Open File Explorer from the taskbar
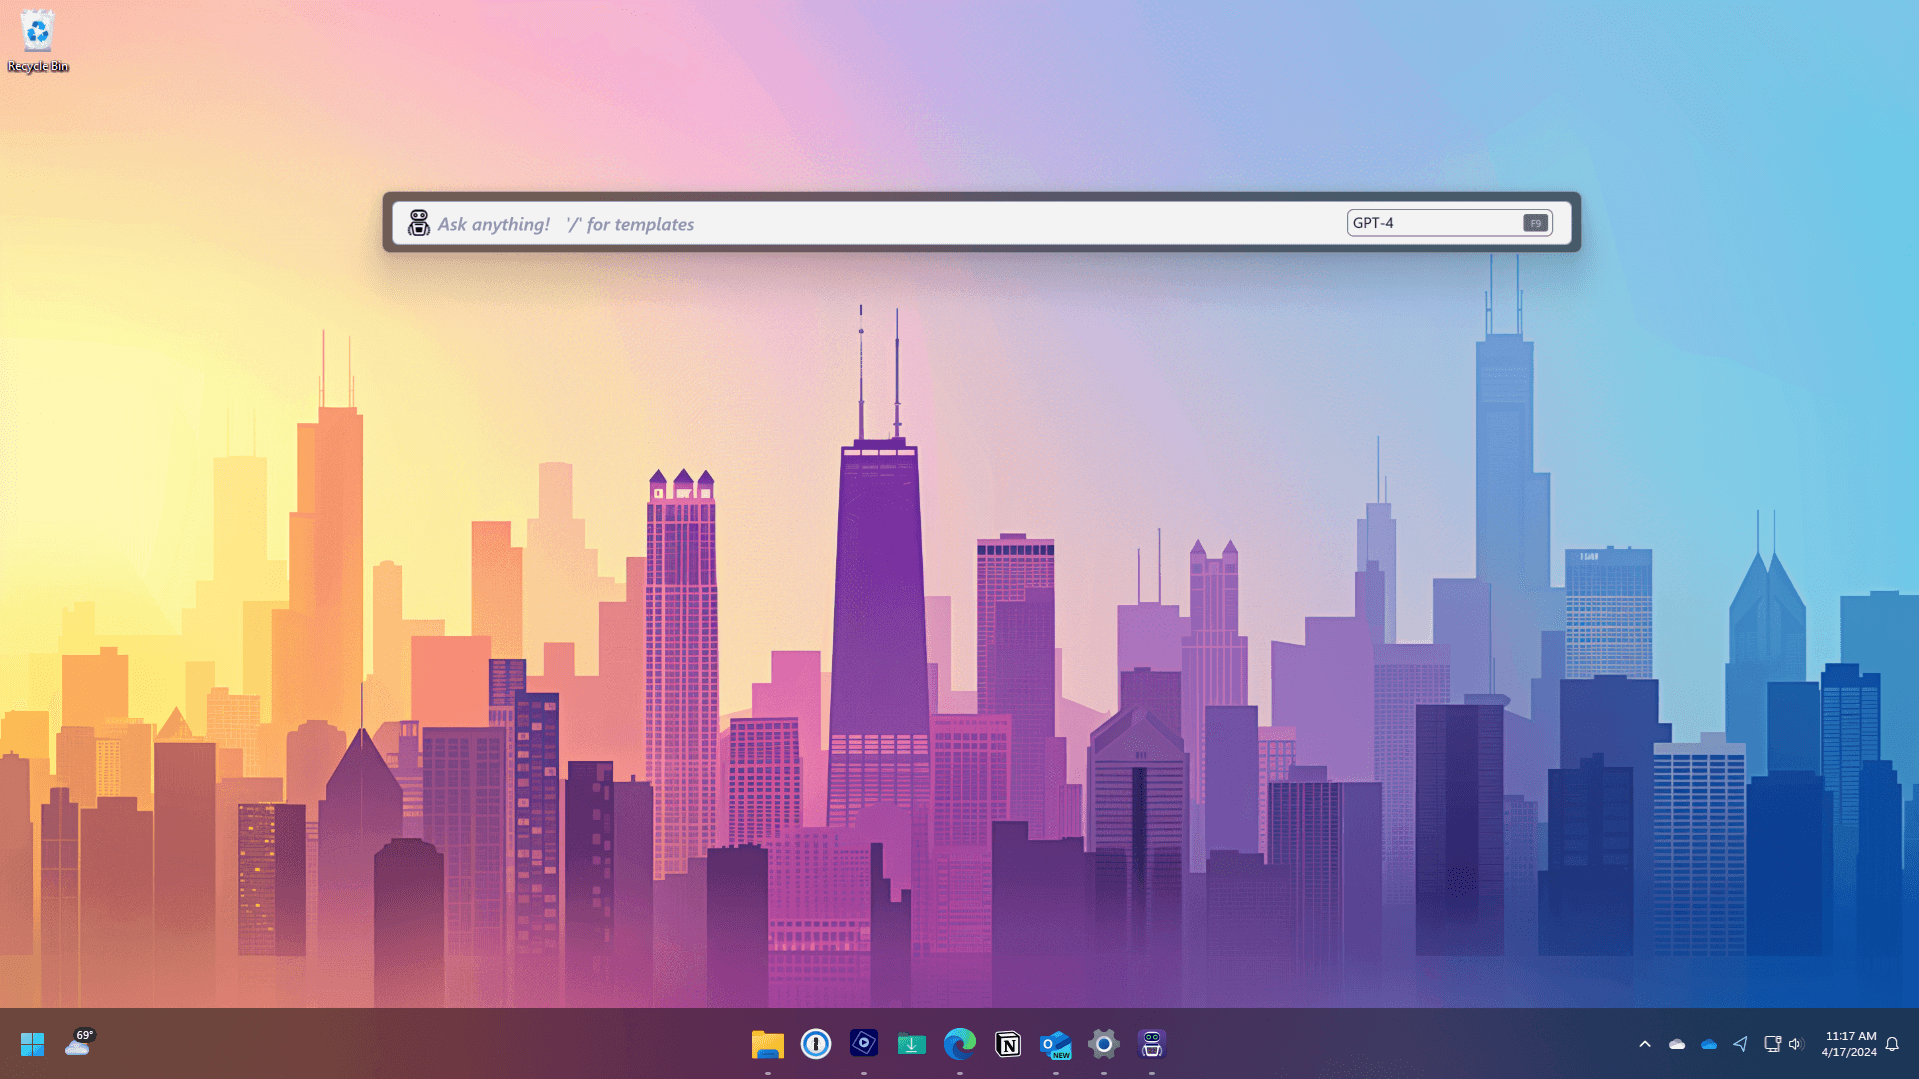Viewport: 1919px width, 1079px height. point(767,1044)
